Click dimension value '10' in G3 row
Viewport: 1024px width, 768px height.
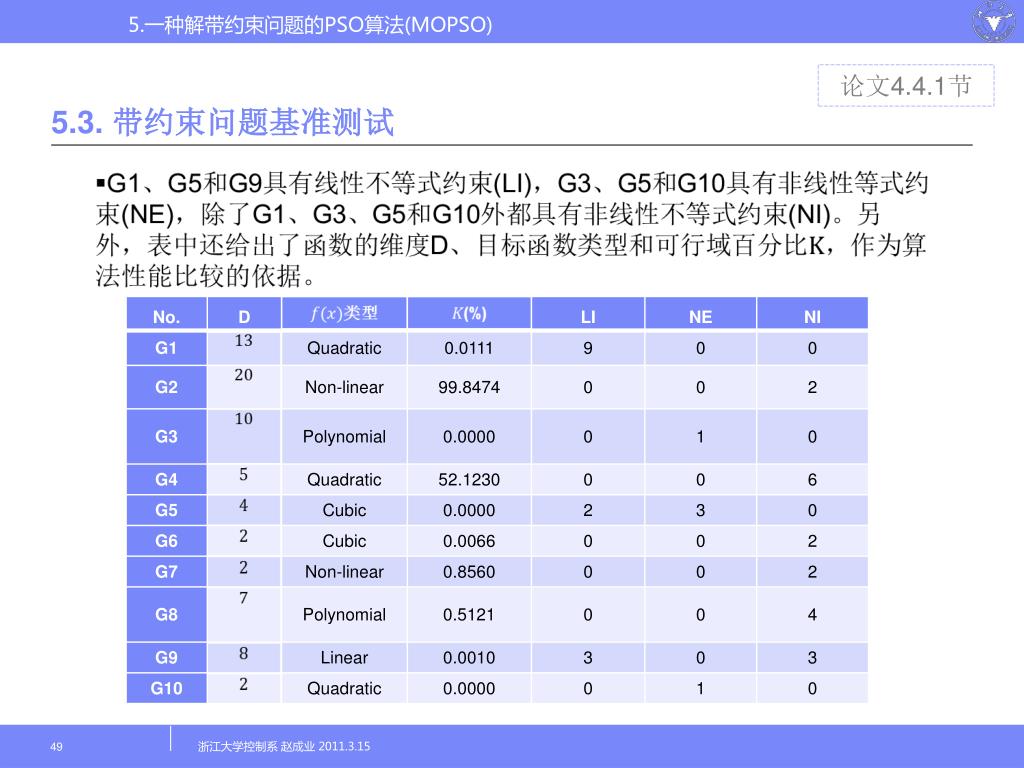[244, 419]
